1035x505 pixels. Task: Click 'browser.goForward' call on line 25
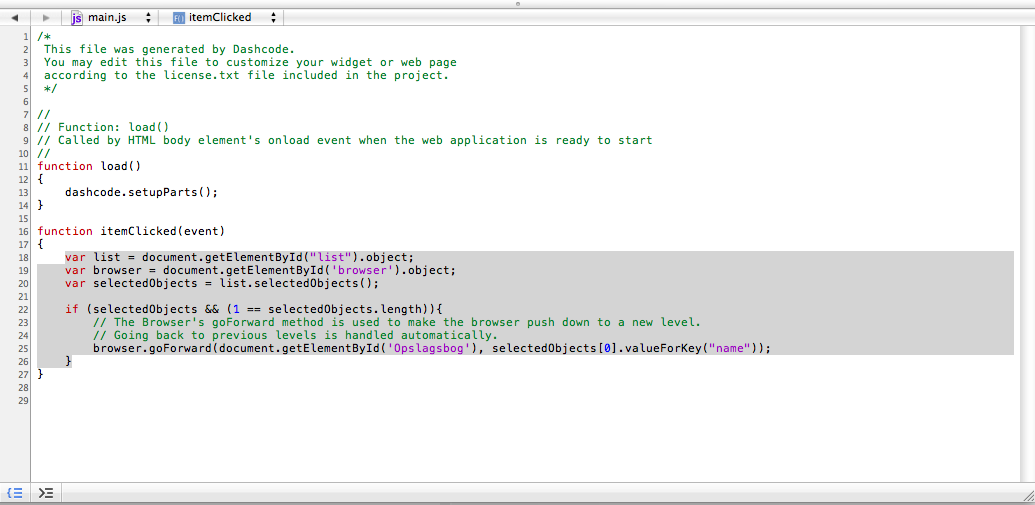pos(152,349)
